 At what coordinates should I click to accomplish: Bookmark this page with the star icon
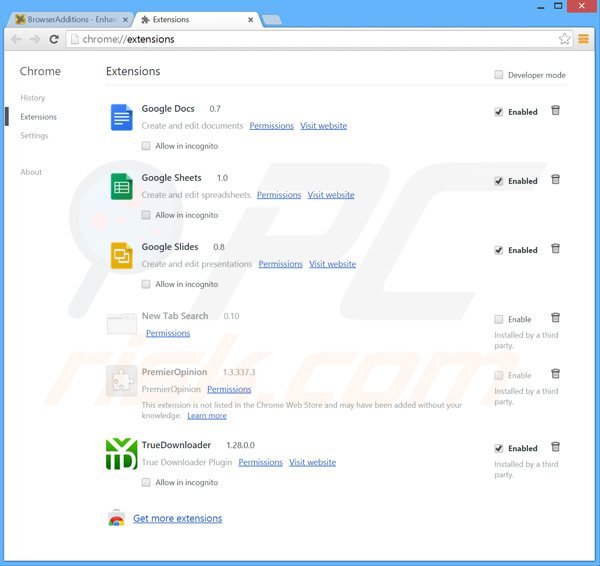(564, 39)
